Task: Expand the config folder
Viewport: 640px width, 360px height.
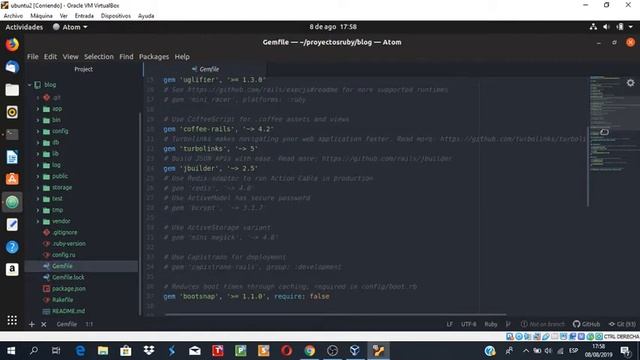Action: coord(38,131)
